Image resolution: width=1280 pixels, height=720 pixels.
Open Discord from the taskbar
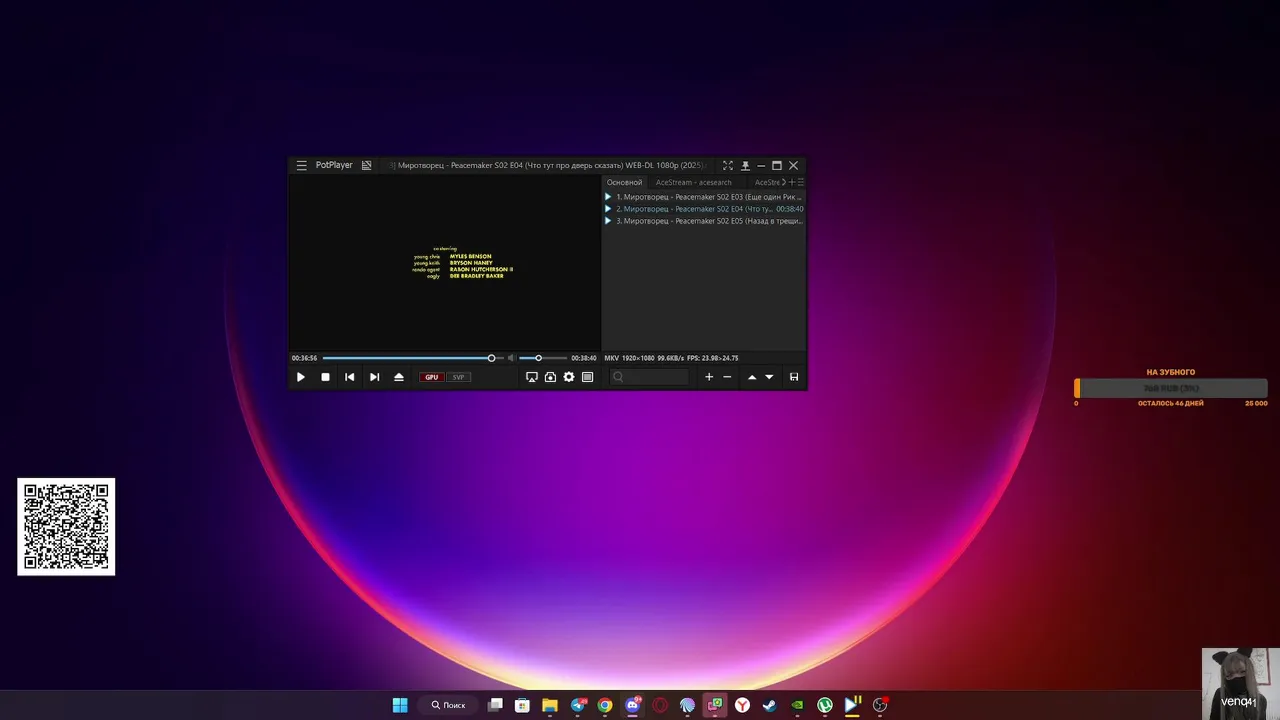pyautogui.click(x=633, y=705)
